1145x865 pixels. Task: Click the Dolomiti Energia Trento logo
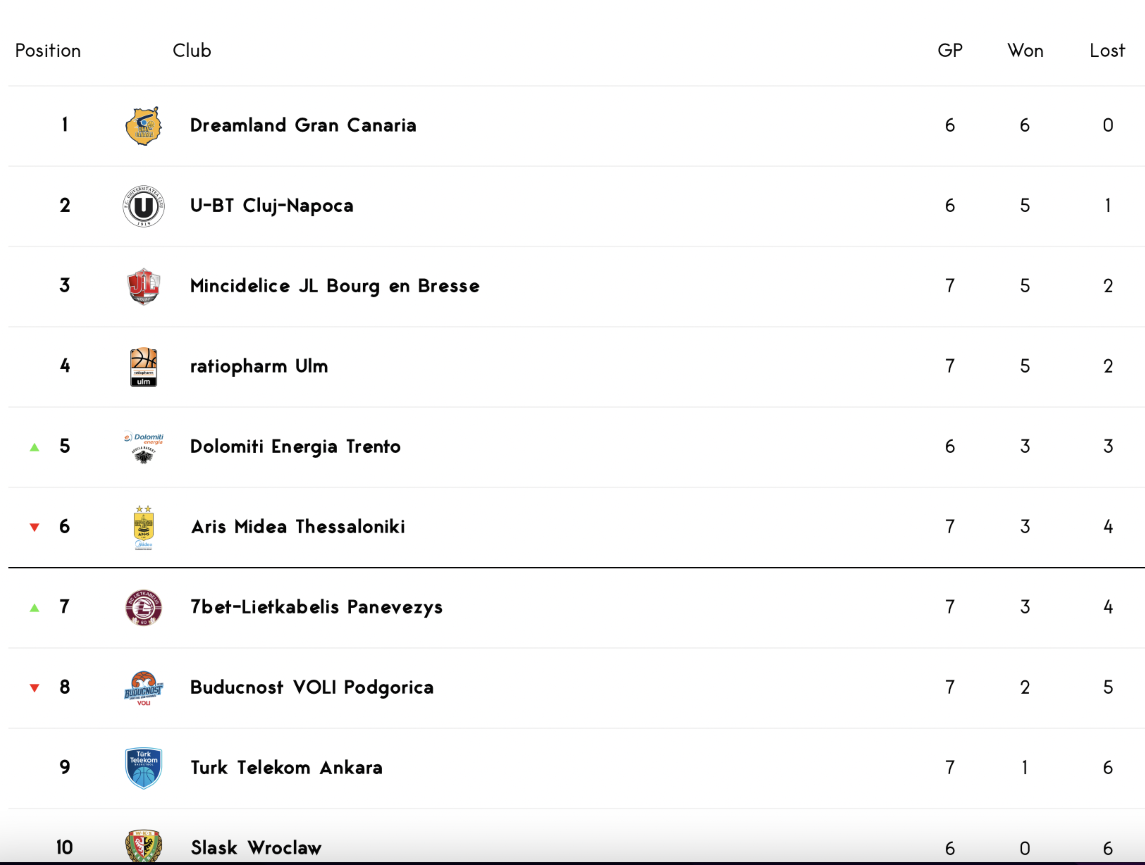tap(143, 447)
